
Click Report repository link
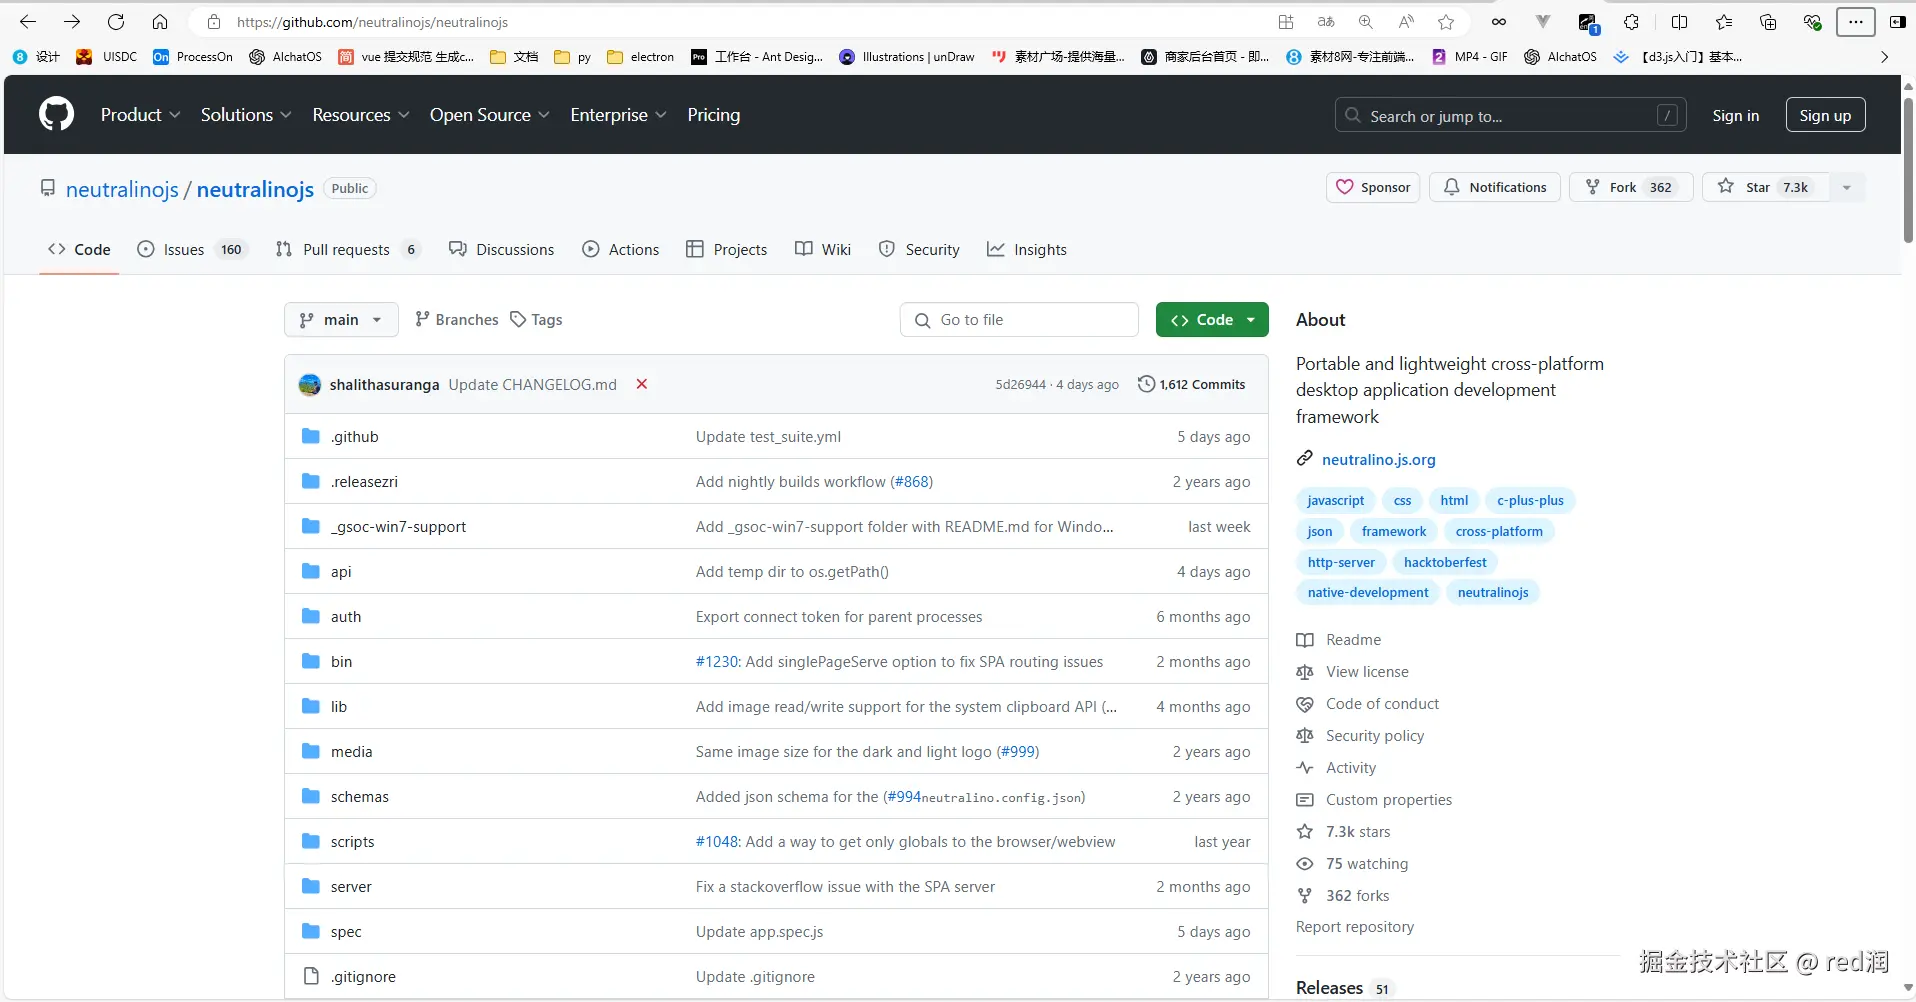[1355, 927]
